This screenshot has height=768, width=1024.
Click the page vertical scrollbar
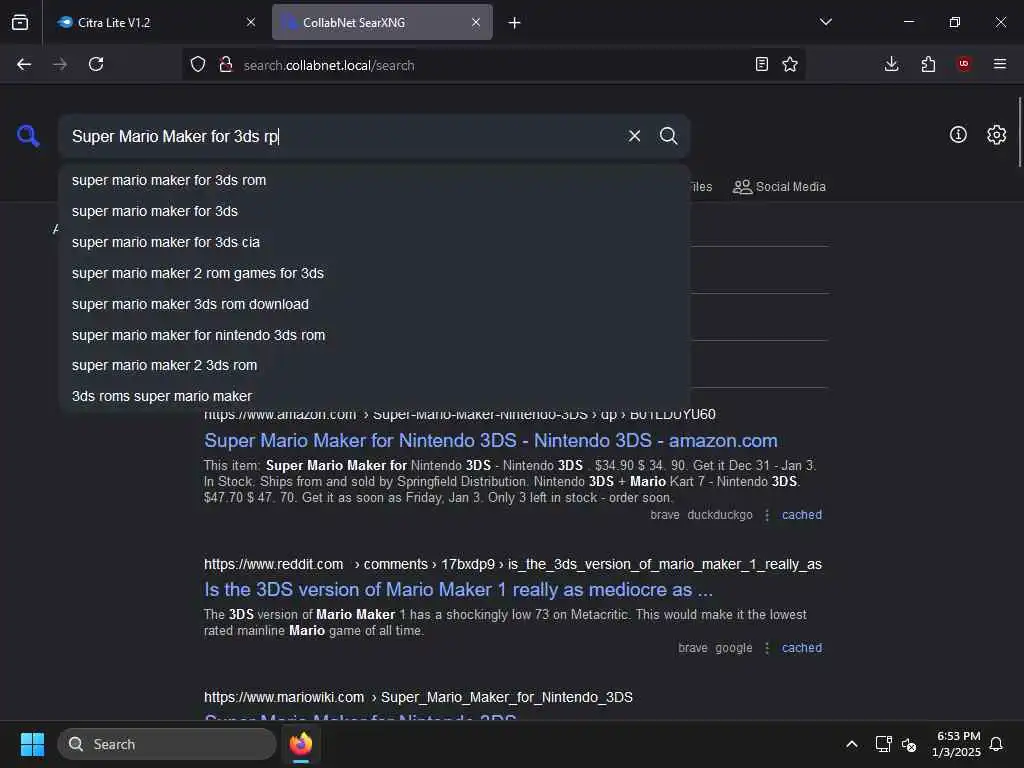pos(1019,132)
